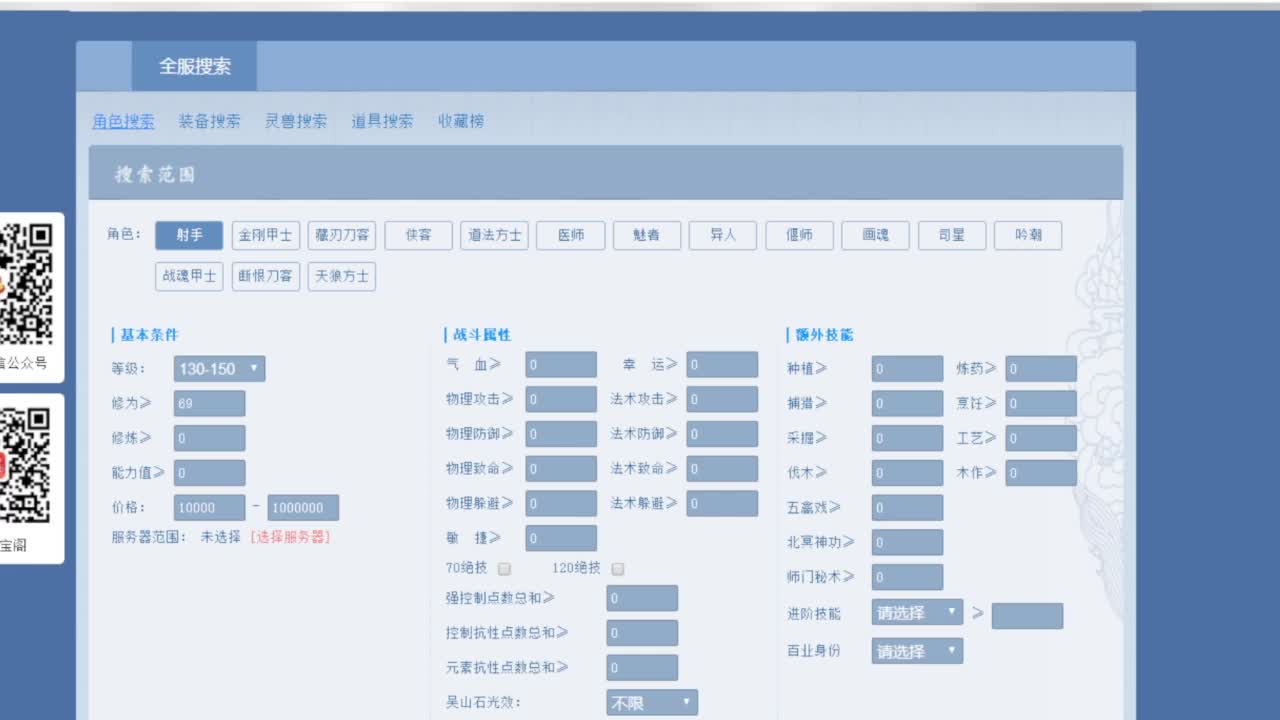Switch to the 灵兽搜索 tab
1280x720 pixels.
296,121
